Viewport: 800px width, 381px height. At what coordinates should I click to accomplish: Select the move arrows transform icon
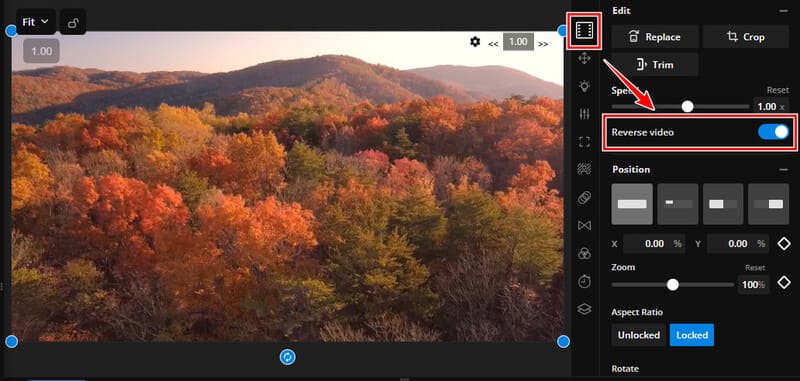584,59
